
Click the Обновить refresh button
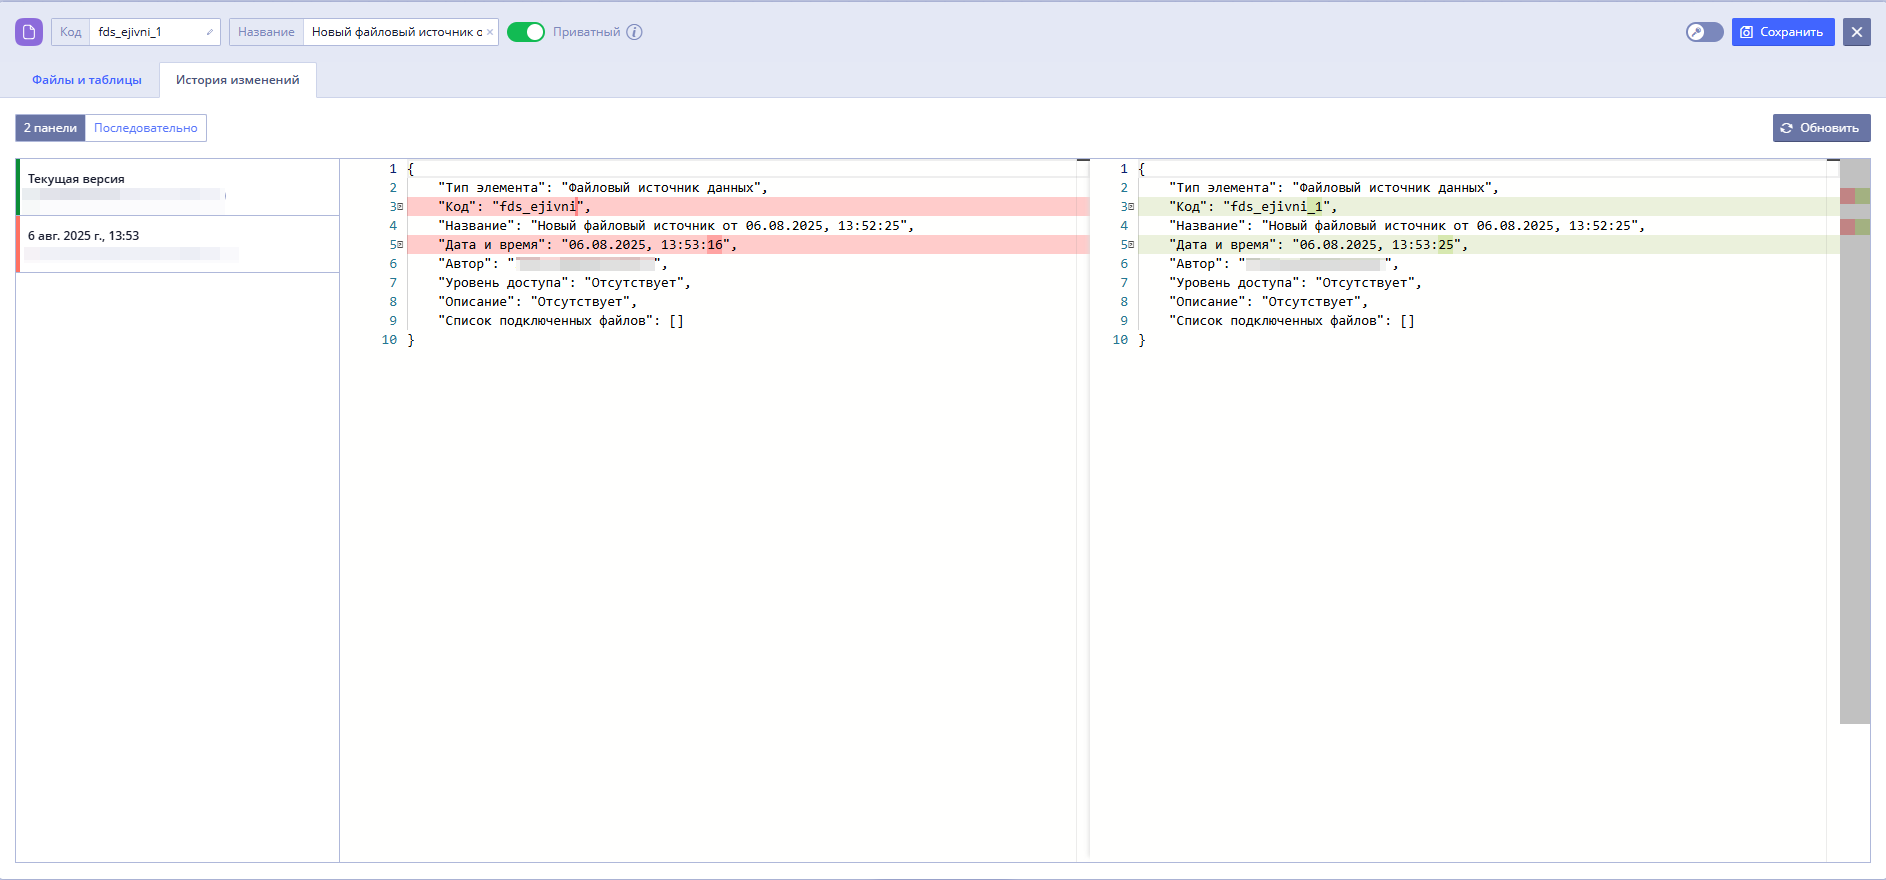1821,128
